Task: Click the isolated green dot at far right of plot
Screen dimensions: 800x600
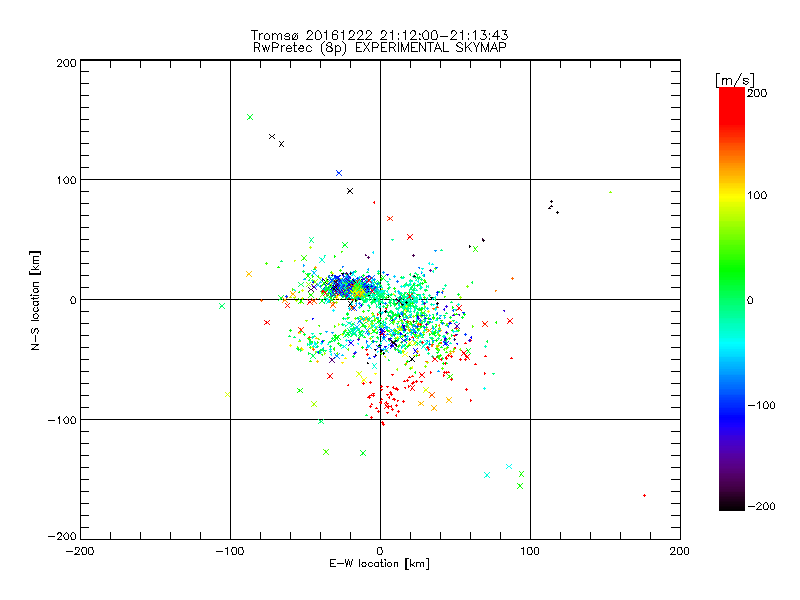Action: (610, 192)
